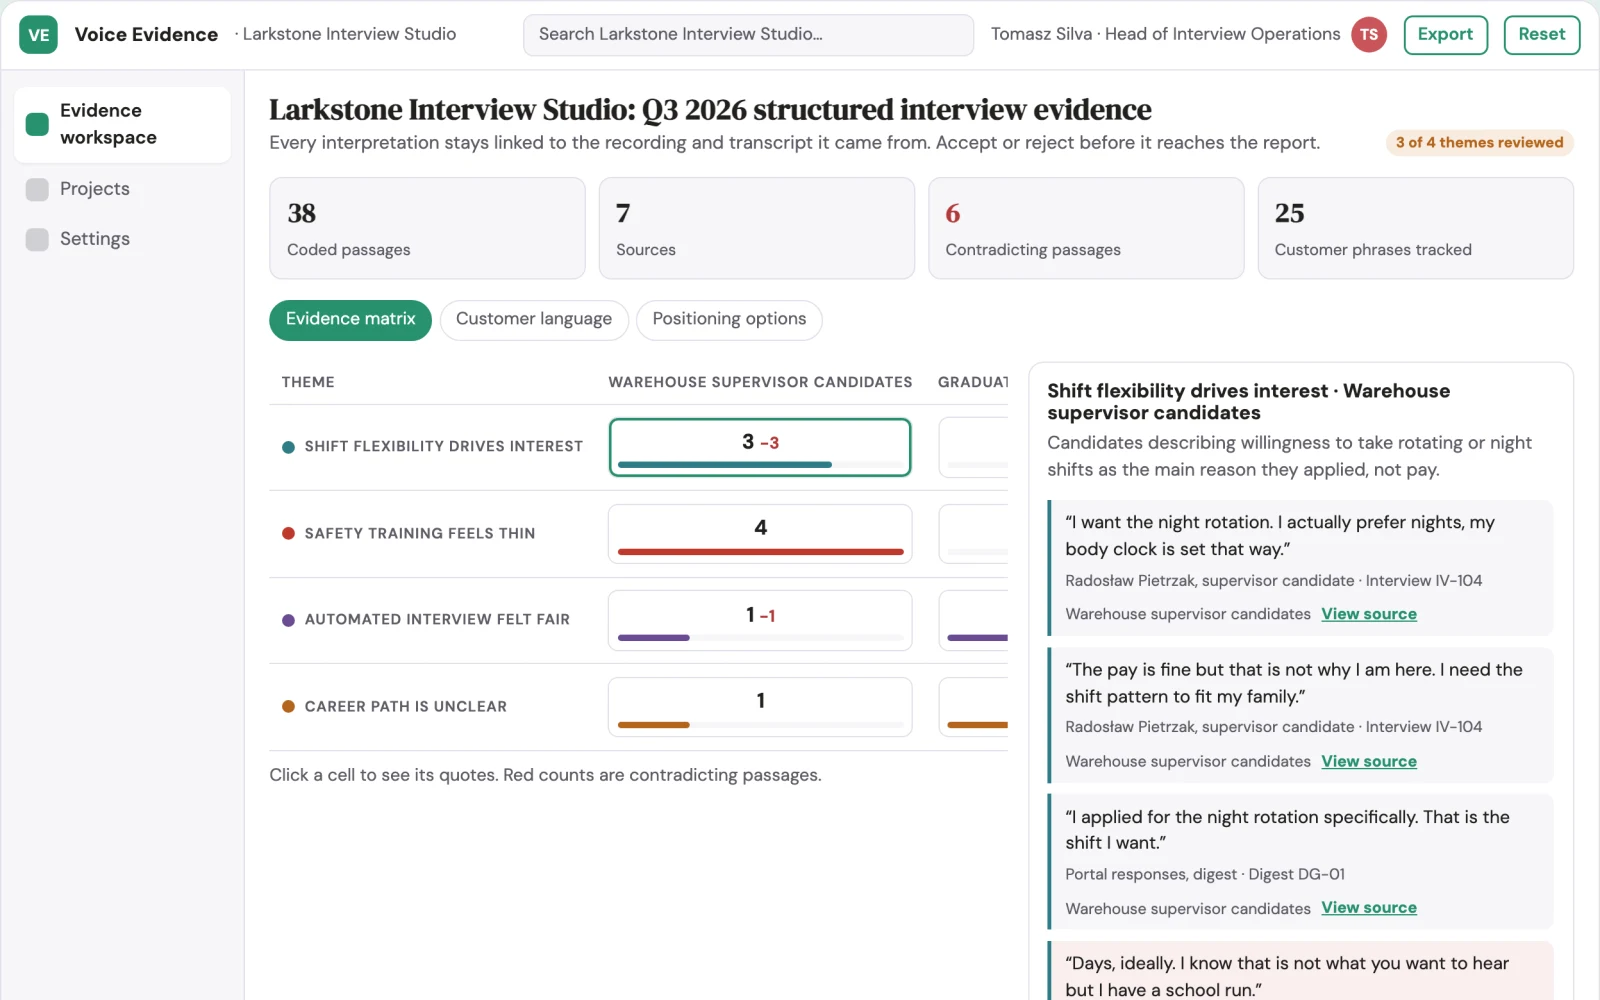The image size is (1600, 1000).
Task: Focus the Search Larkstone Interview Studio field
Action: coord(748,35)
